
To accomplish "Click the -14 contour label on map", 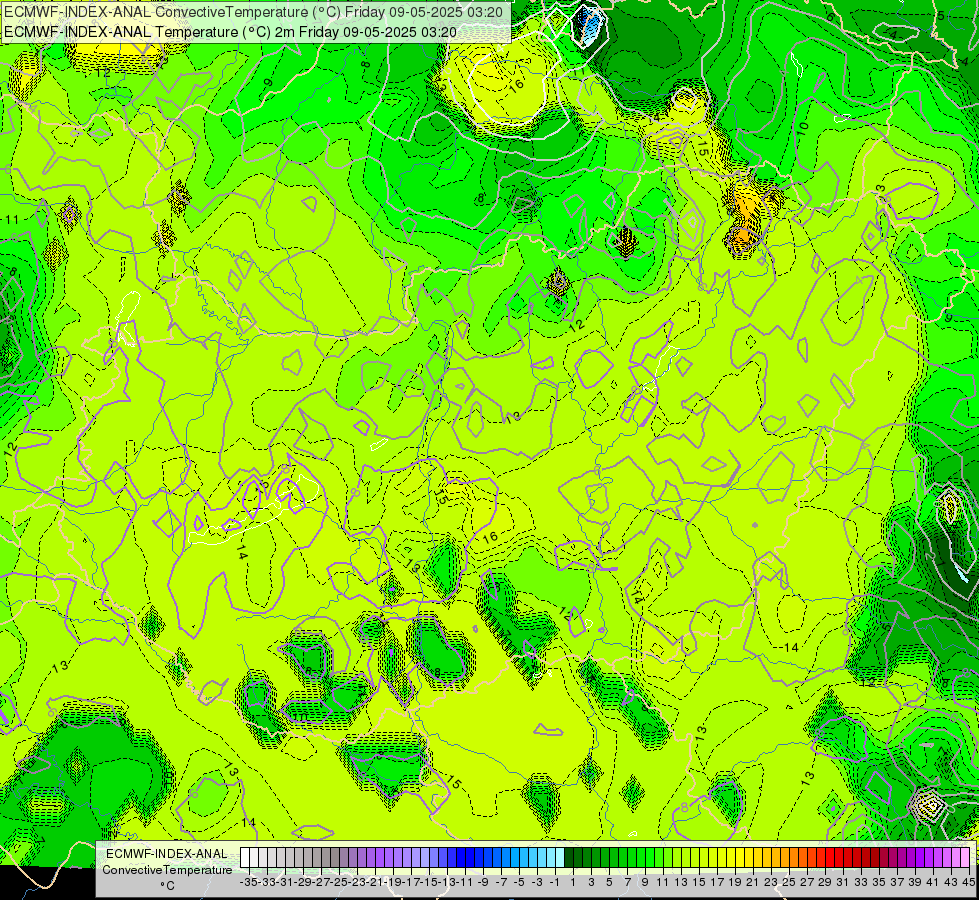I will click(789, 647).
